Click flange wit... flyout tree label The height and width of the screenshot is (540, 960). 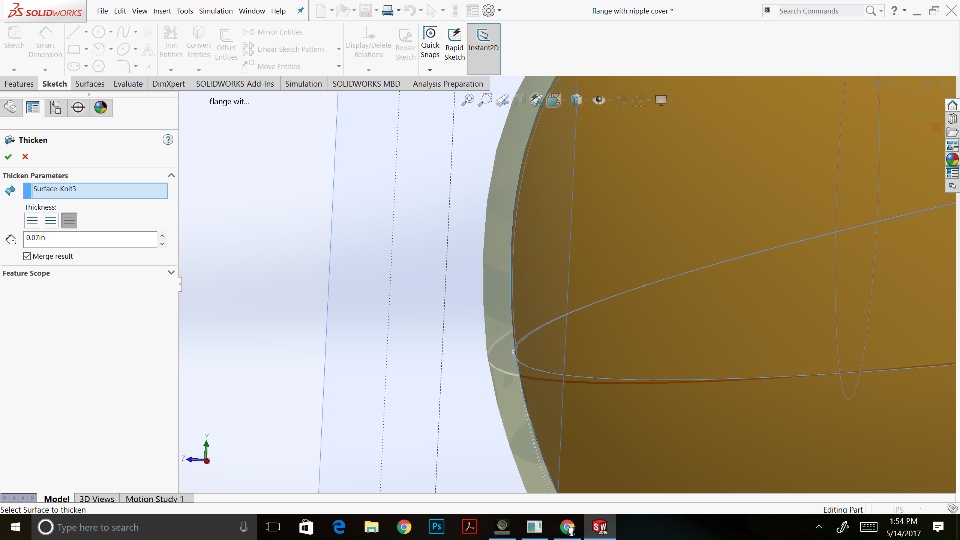[228, 101]
